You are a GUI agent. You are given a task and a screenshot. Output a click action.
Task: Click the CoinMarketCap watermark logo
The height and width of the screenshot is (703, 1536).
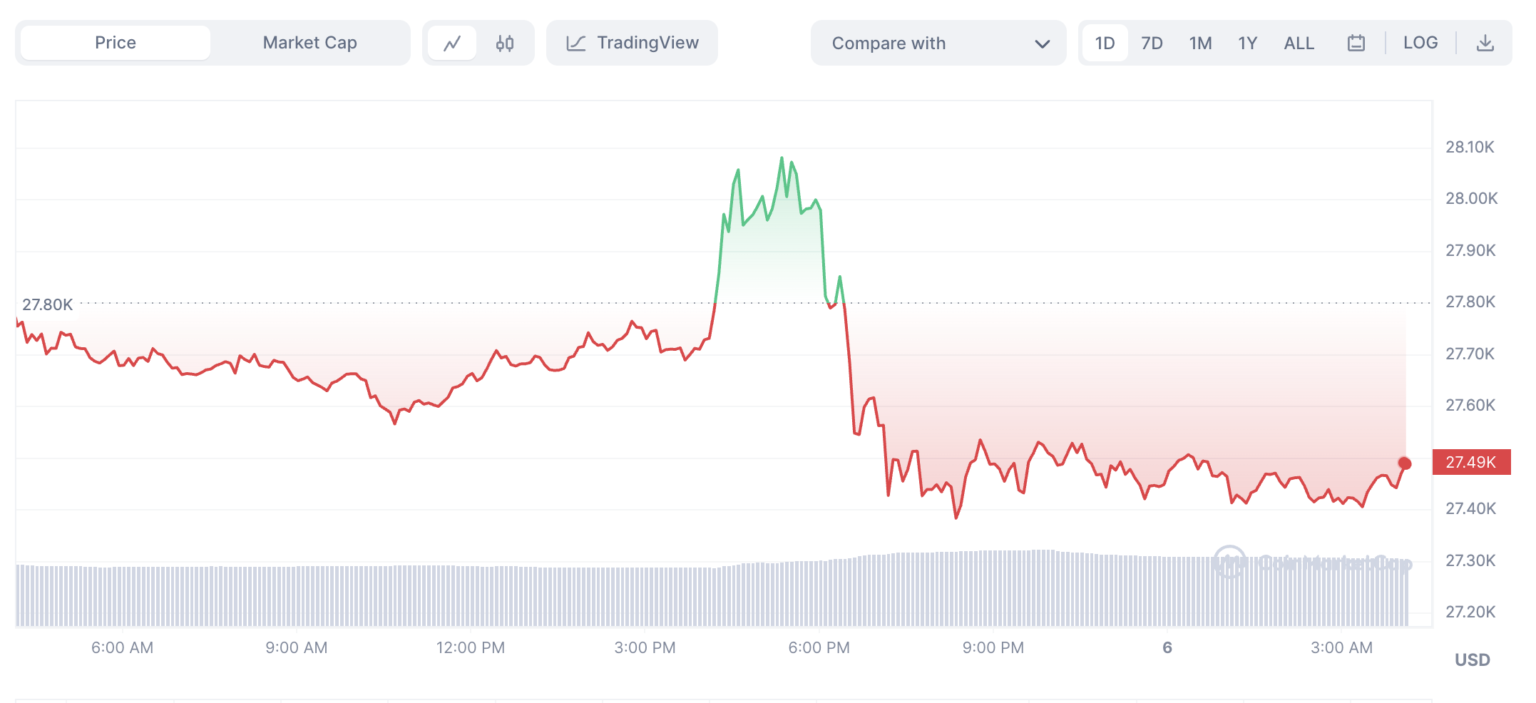1229,562
